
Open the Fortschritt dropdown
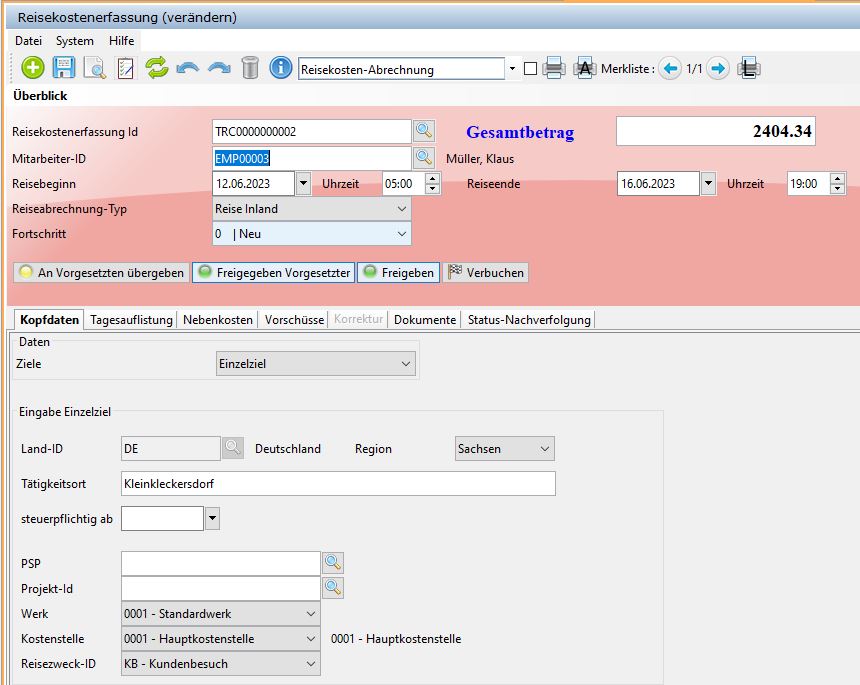402,234
